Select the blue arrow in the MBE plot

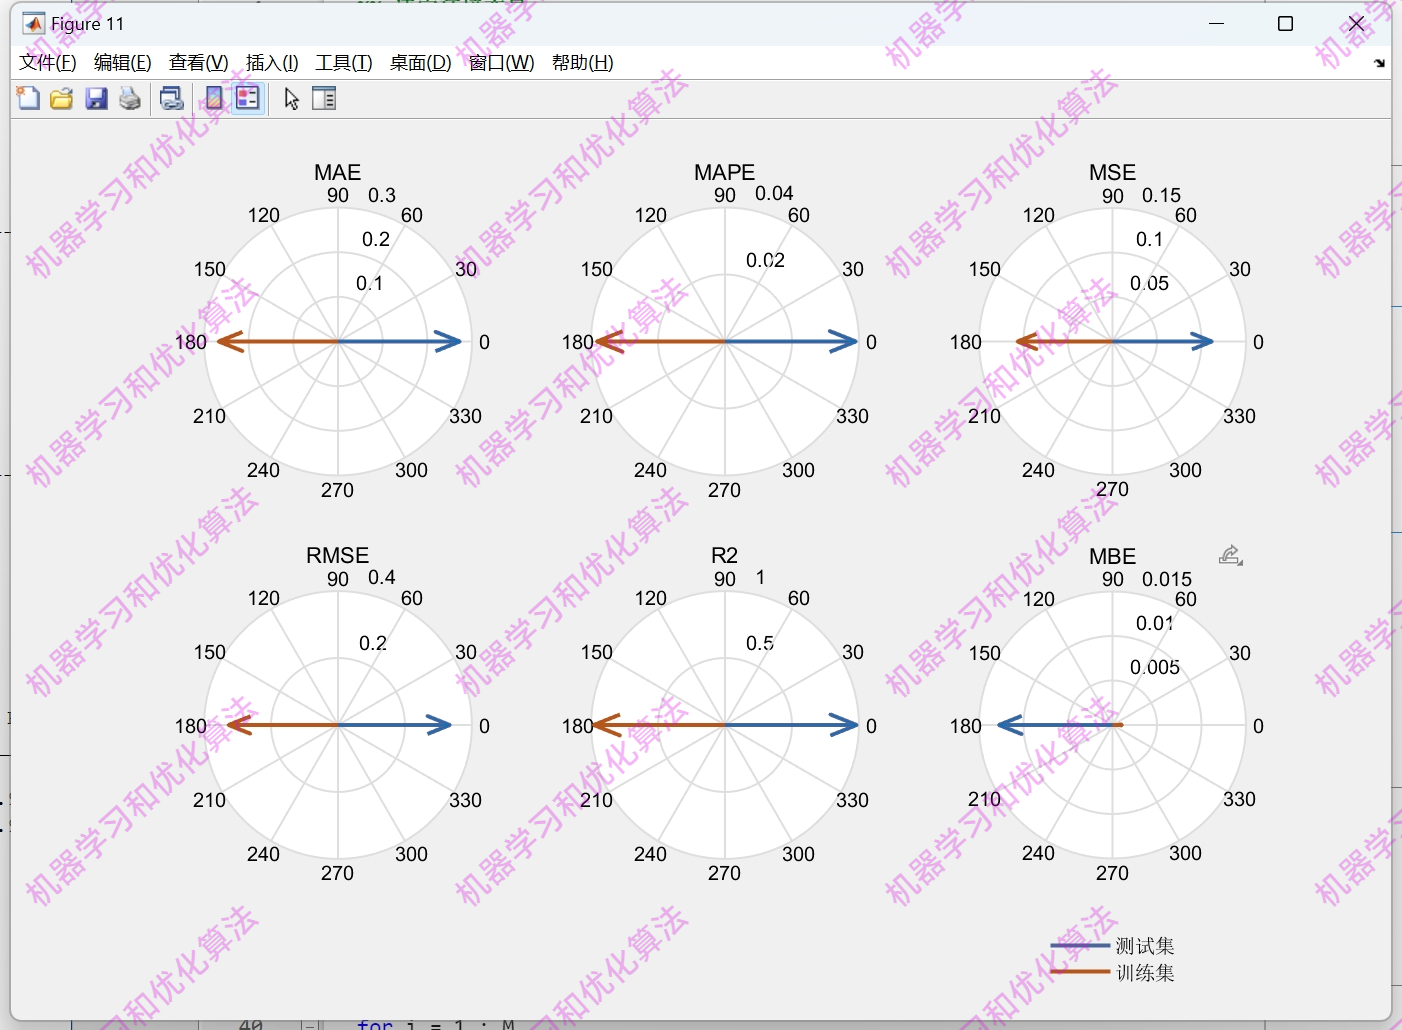point(1055,725)
